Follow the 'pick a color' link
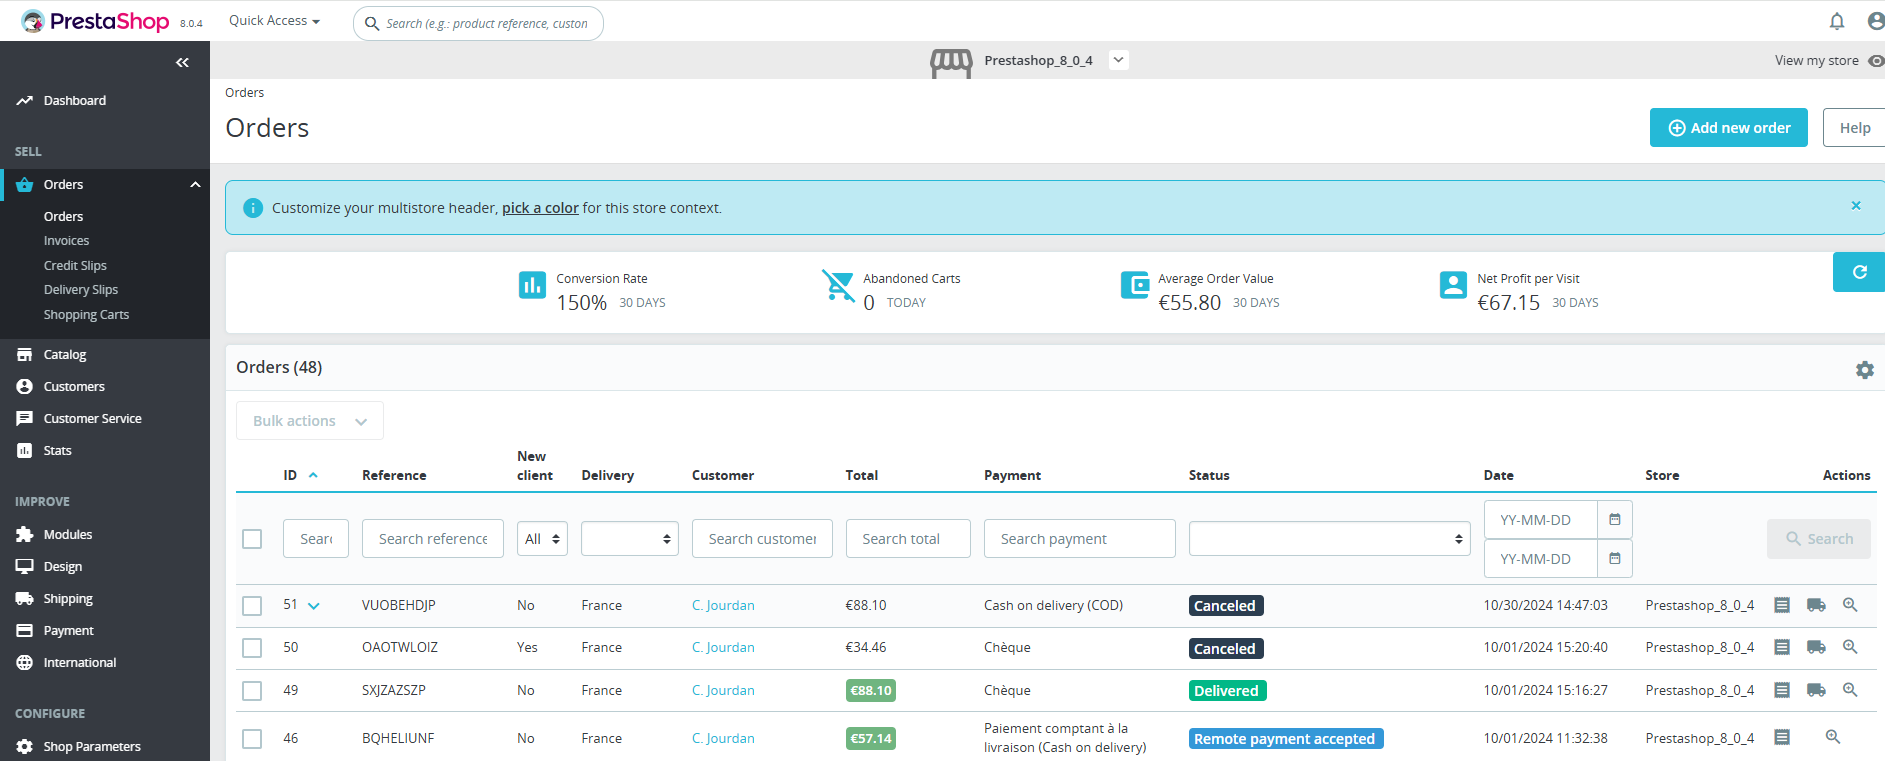1885x761 pixels. (x=540, y=208)
